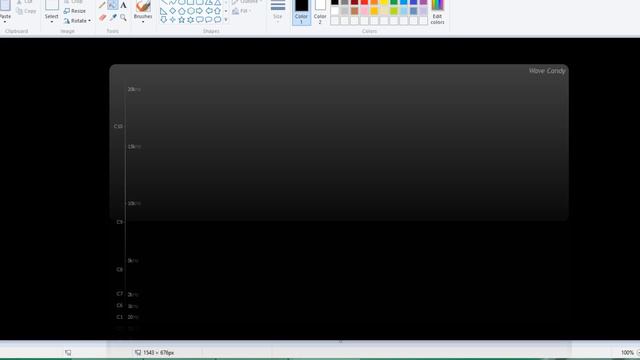This screenshot has width=640, height=360.
Task: Select the Color picker eyedropper tool
Action: 113,18
